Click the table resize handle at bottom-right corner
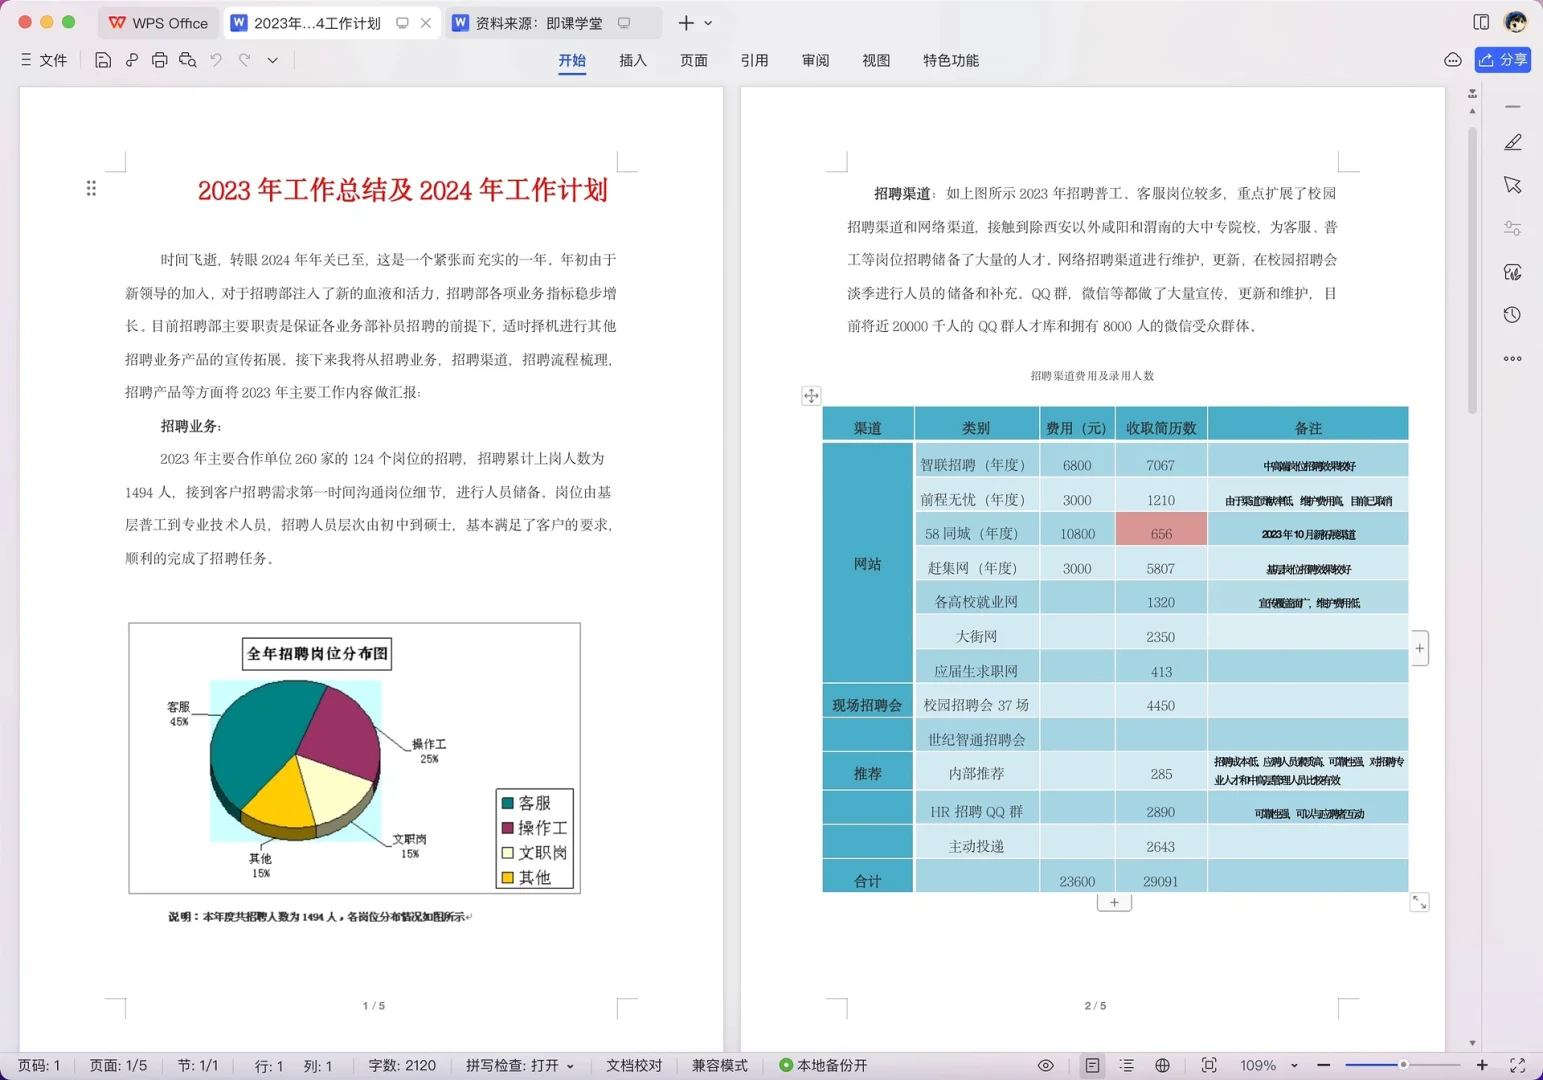Screen dimensions: 1543x1080 (x=1419, y=902)
